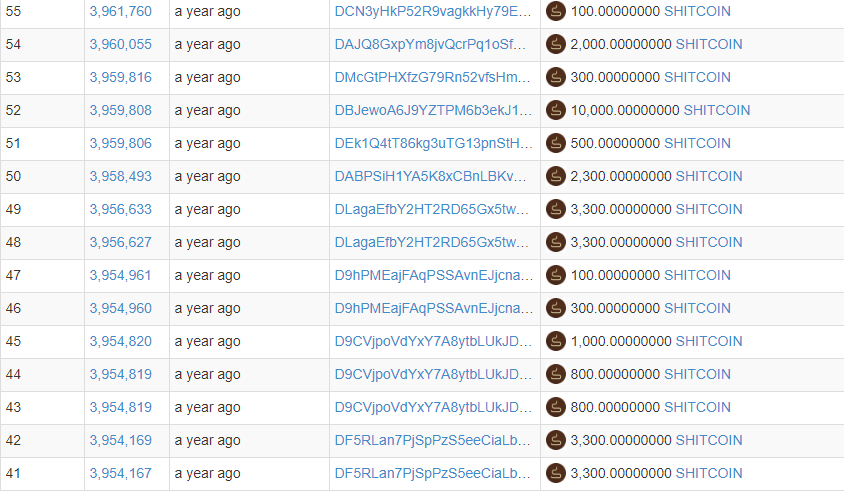
Task: Open DF5RLan7PjSpPzS5eeCiaLb address in row 42
Action: [x=432, y=440]
